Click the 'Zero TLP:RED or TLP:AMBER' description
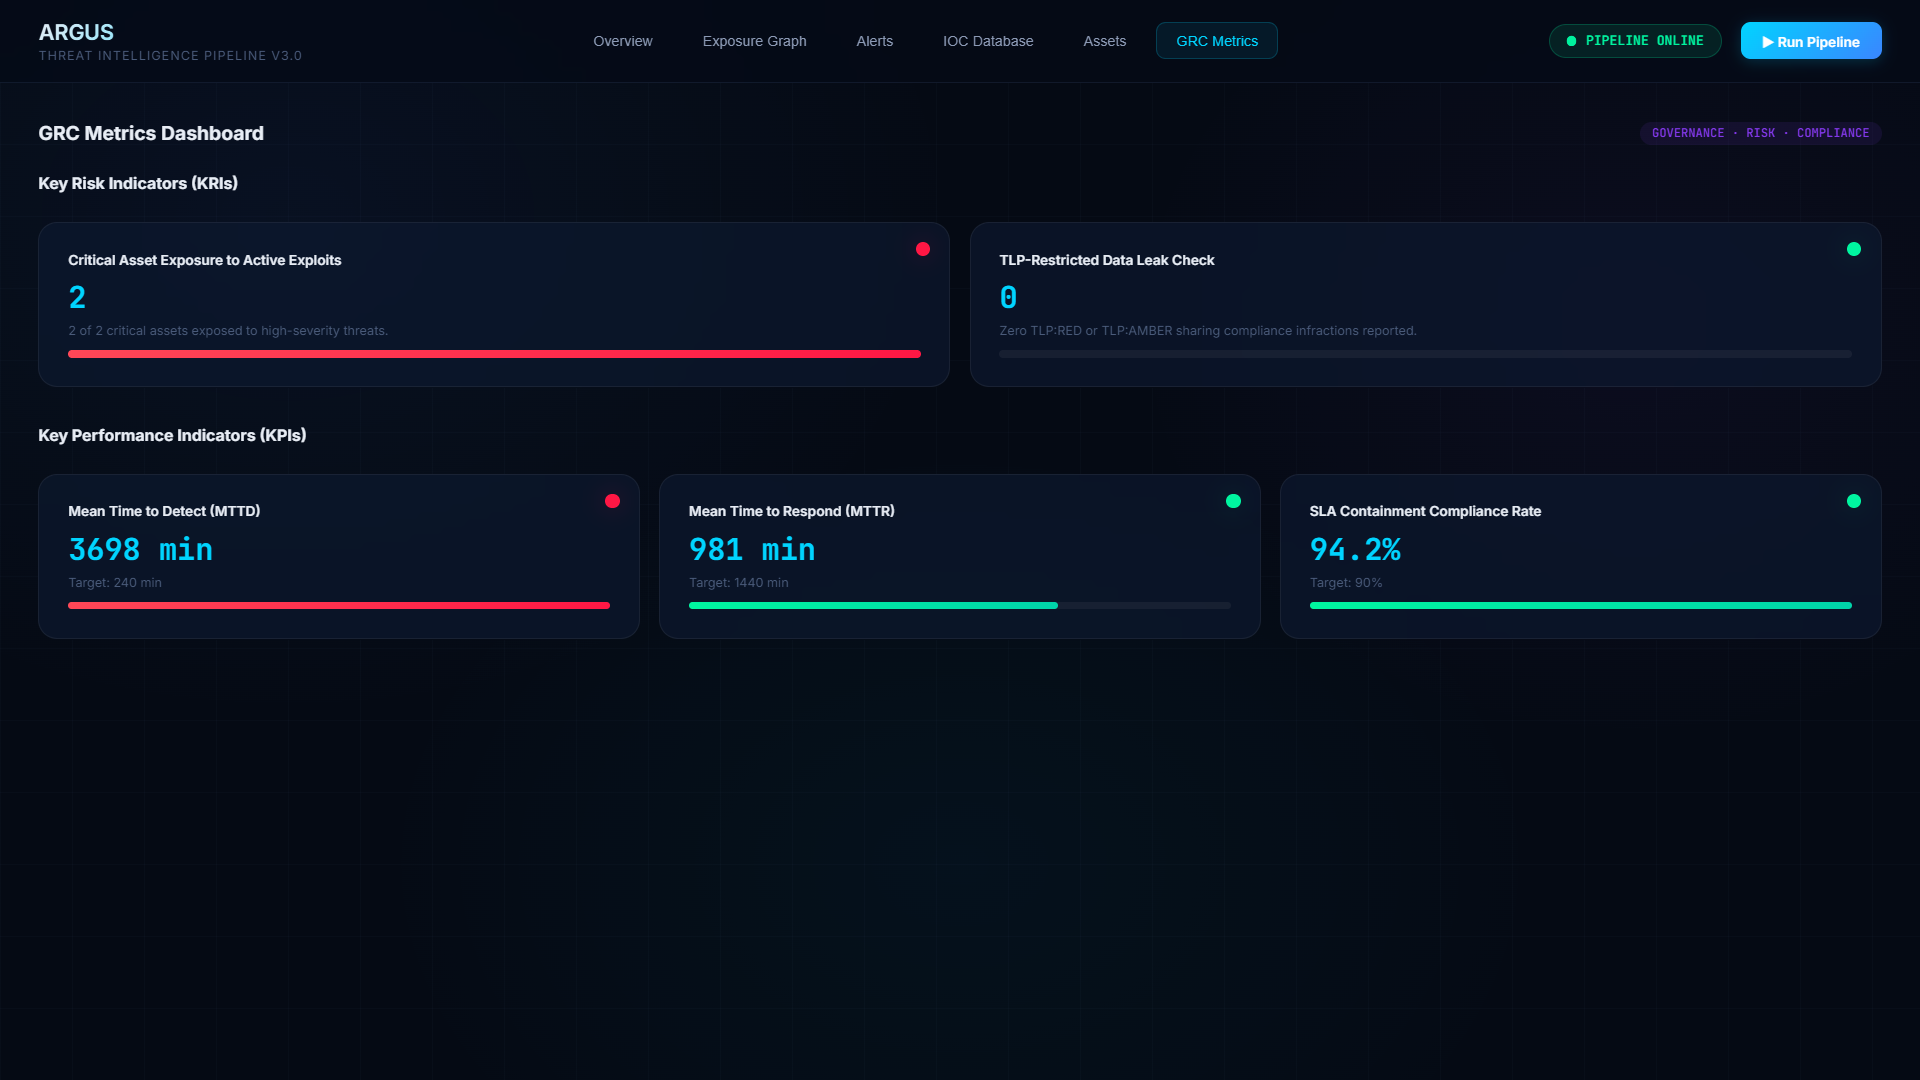Image resolution: width=1920 pixels, height=1080 pixels. (x=1208, y=331)
